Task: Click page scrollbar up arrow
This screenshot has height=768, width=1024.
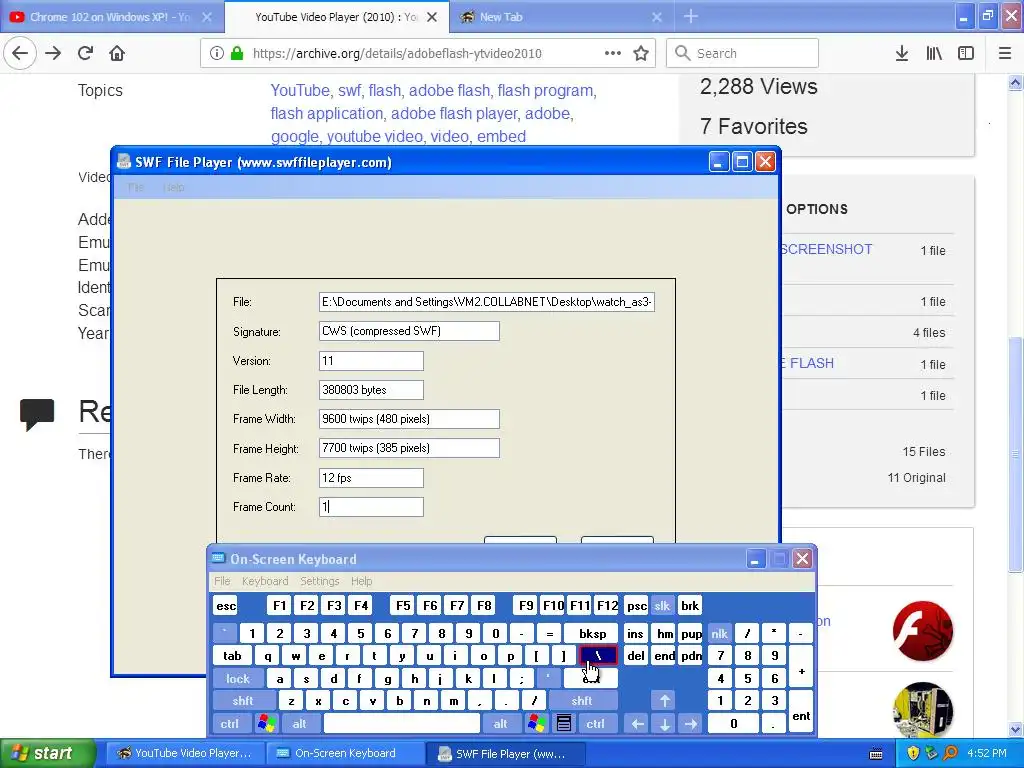Action: click(1015, 82)
